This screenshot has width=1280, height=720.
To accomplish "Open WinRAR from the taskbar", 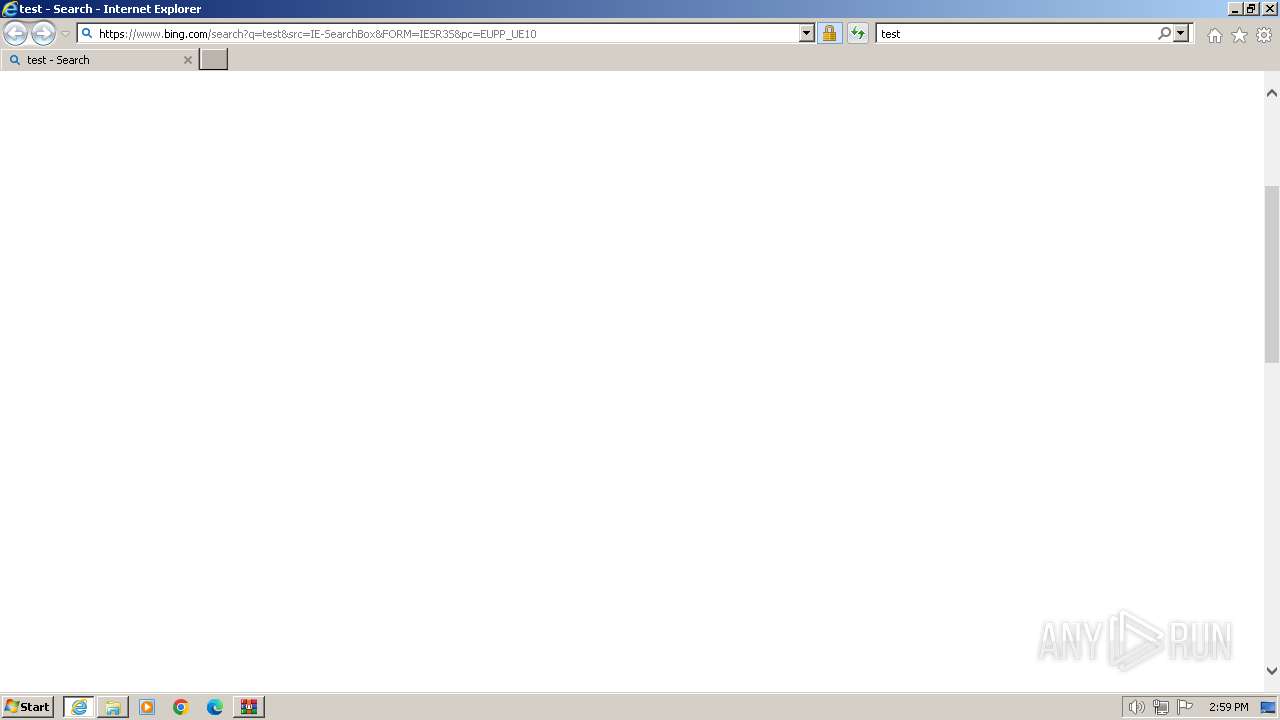I will [x=249, y=707].
